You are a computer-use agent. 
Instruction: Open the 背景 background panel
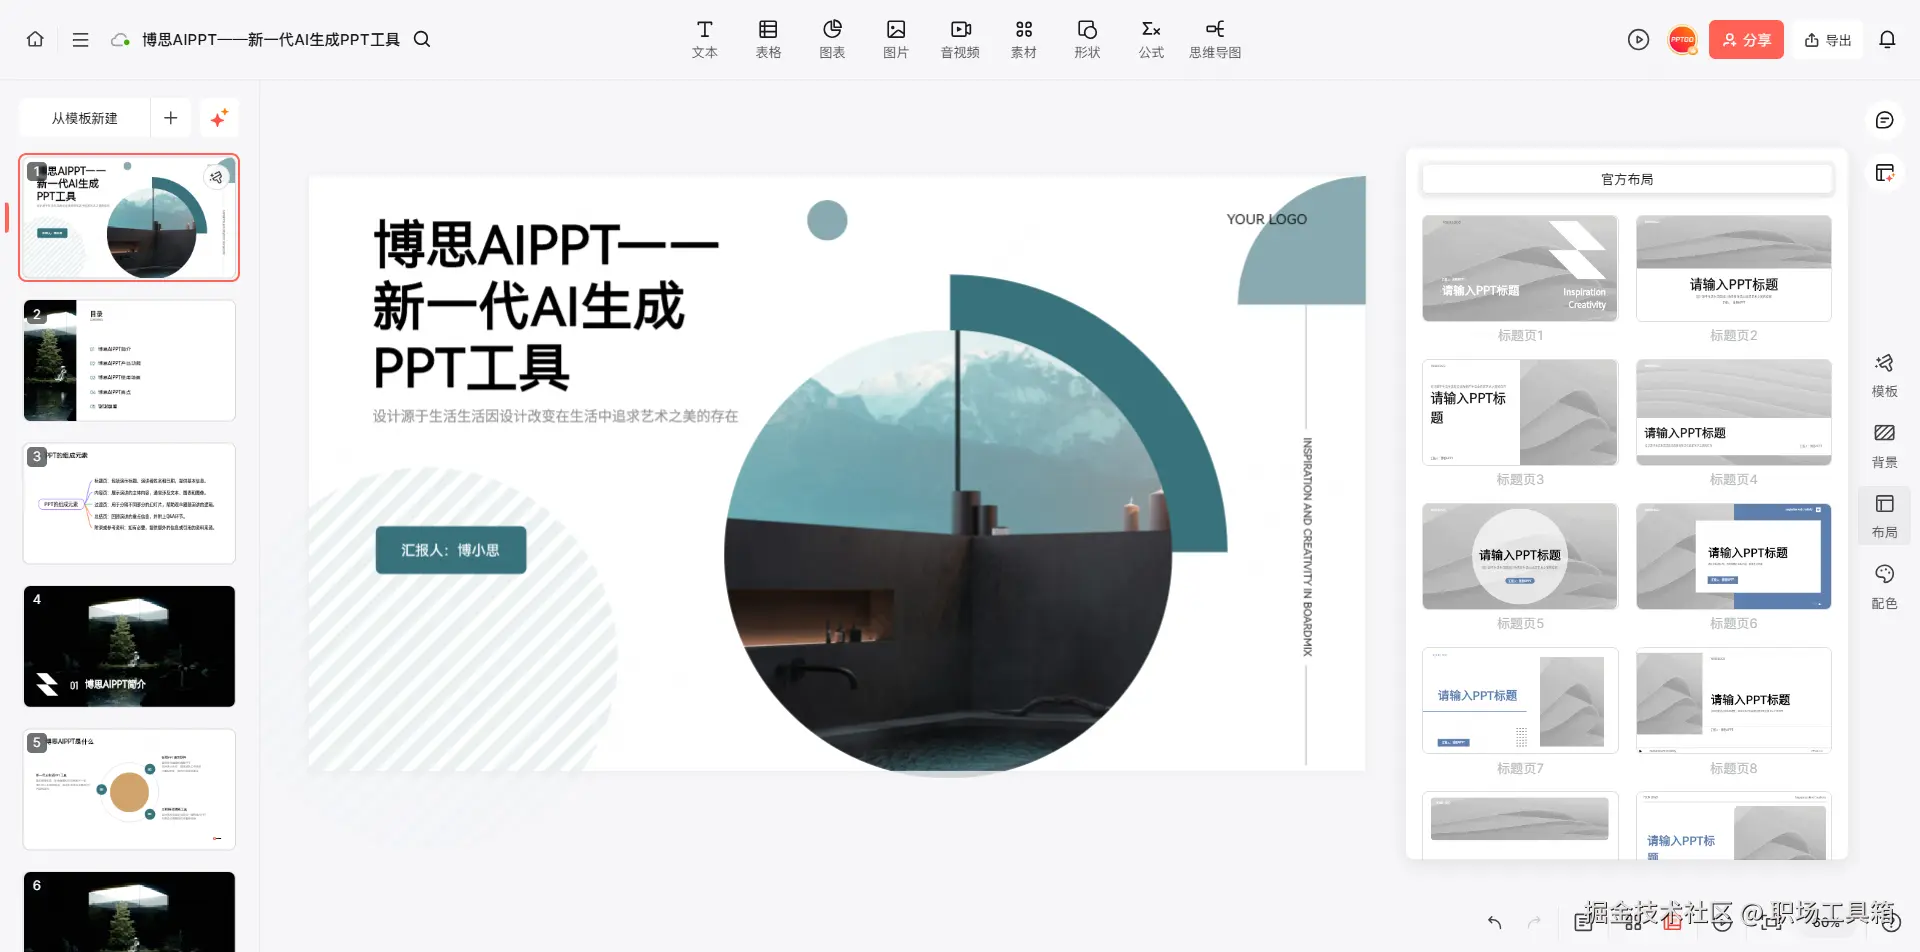1884,444
